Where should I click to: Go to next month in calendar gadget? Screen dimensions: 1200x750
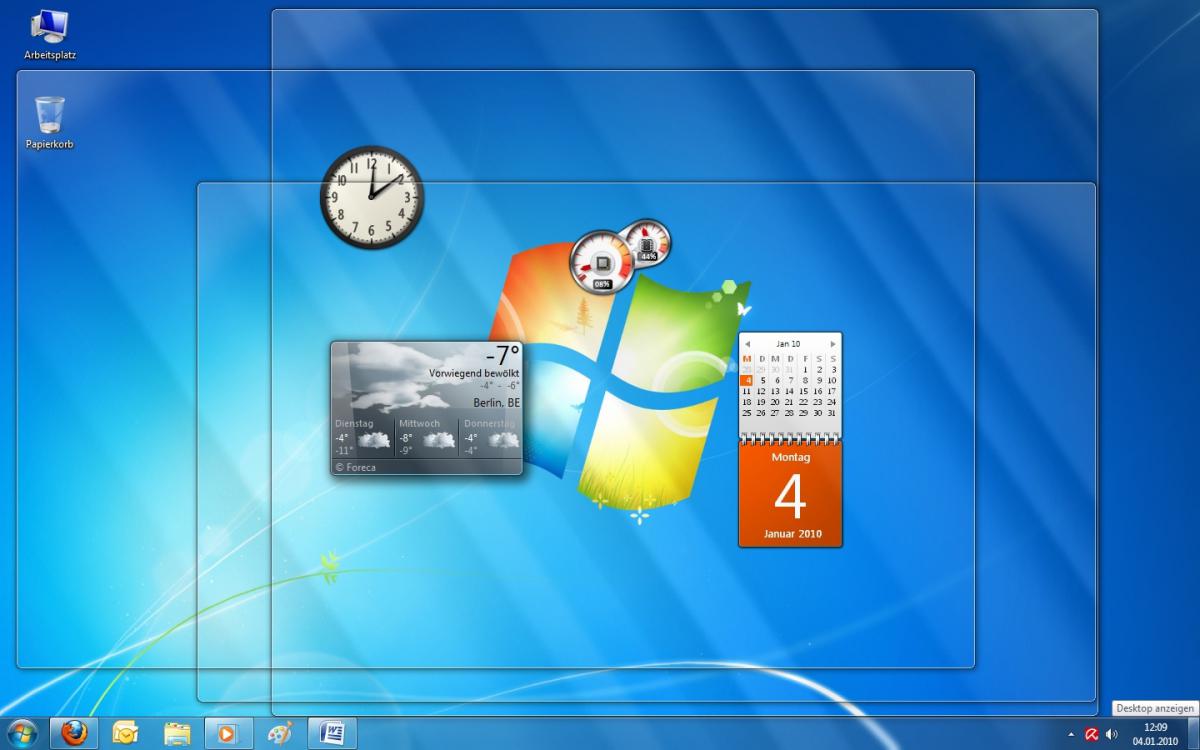click(833, 343)
